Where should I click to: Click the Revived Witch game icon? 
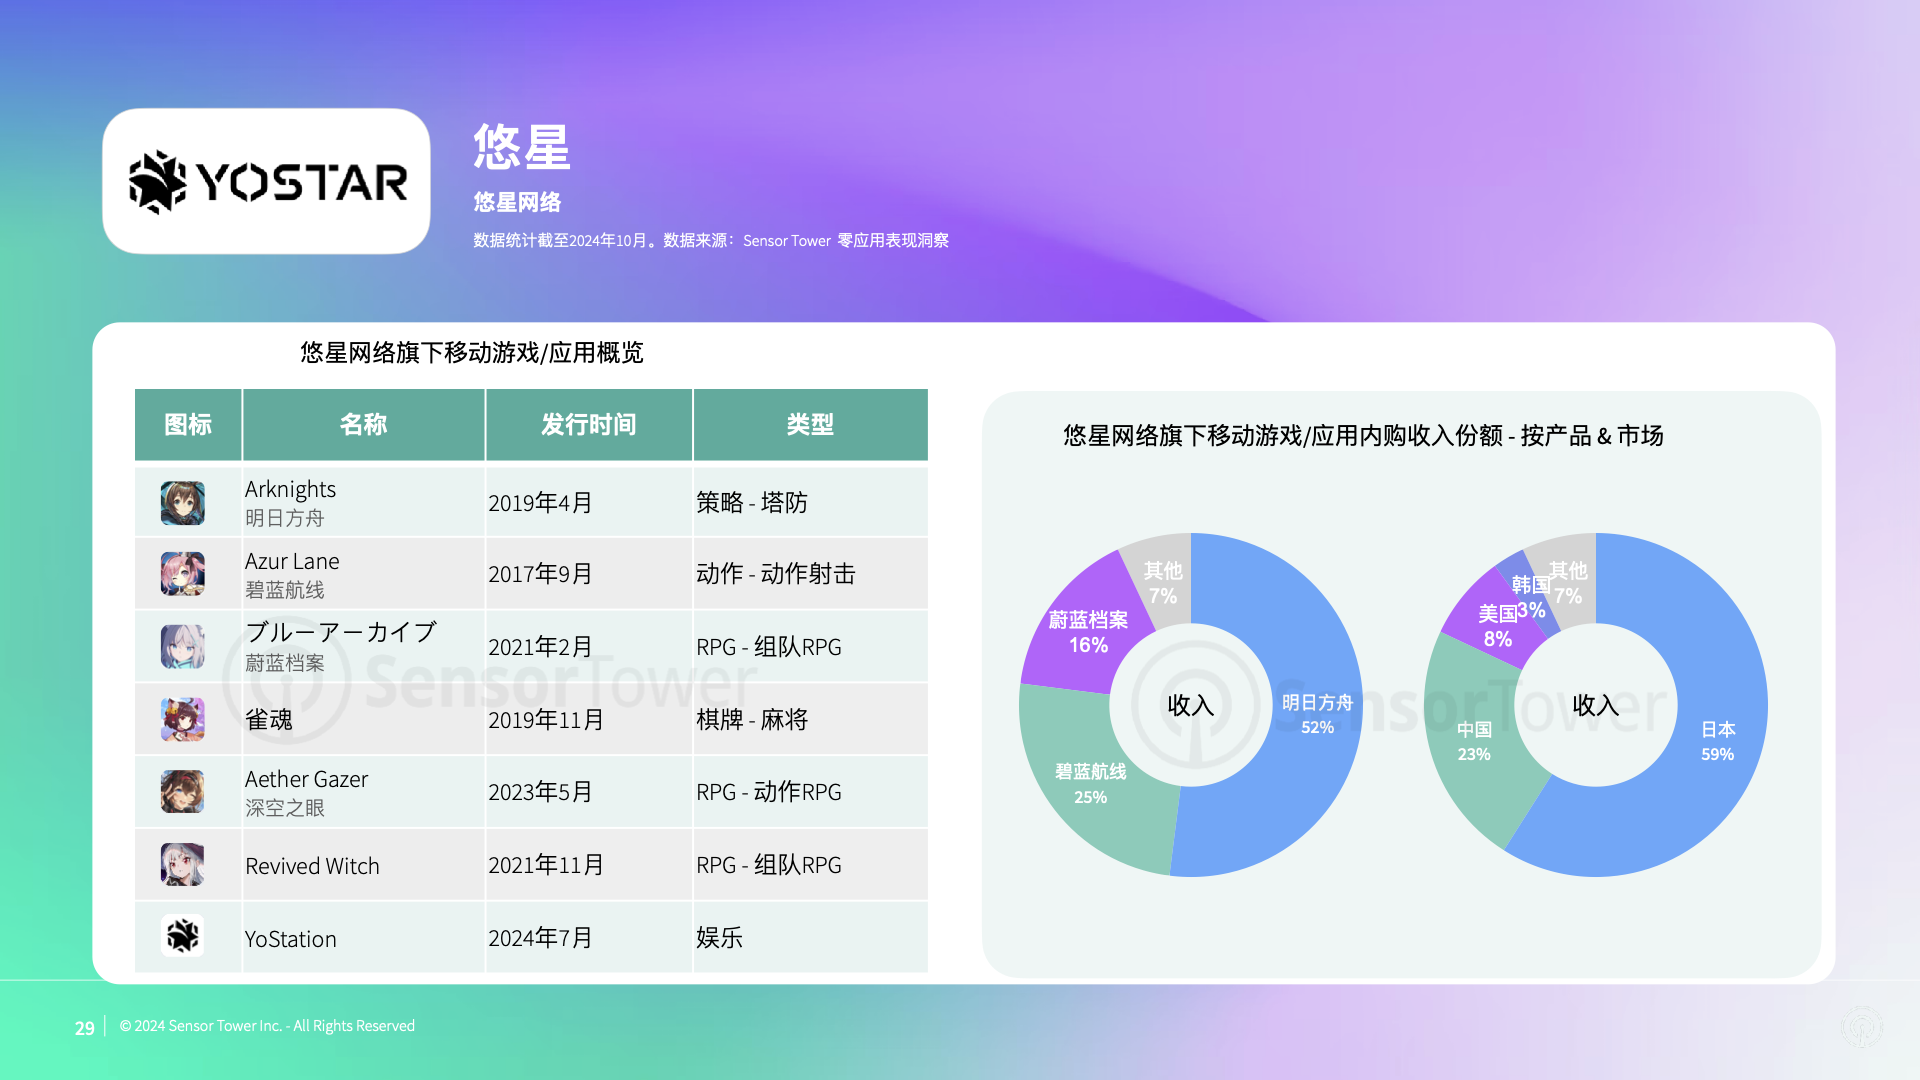pyautogui.click(x=183, y=865)
